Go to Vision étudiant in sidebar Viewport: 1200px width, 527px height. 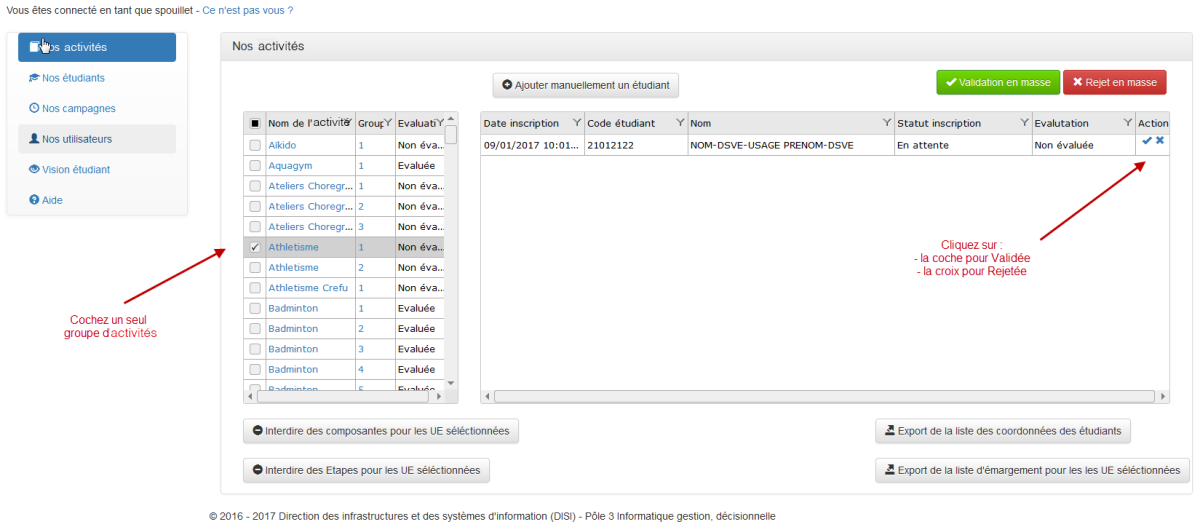pyautogui.click(x=76, y=170)
